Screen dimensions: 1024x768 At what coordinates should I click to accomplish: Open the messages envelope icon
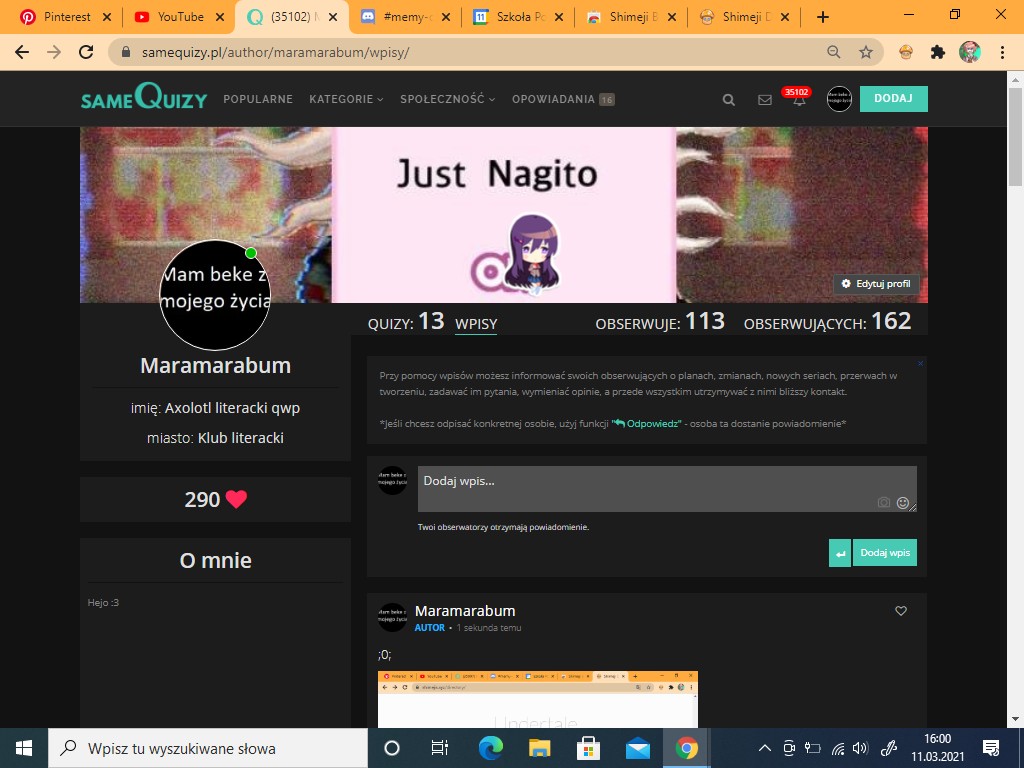coord(765,100)
